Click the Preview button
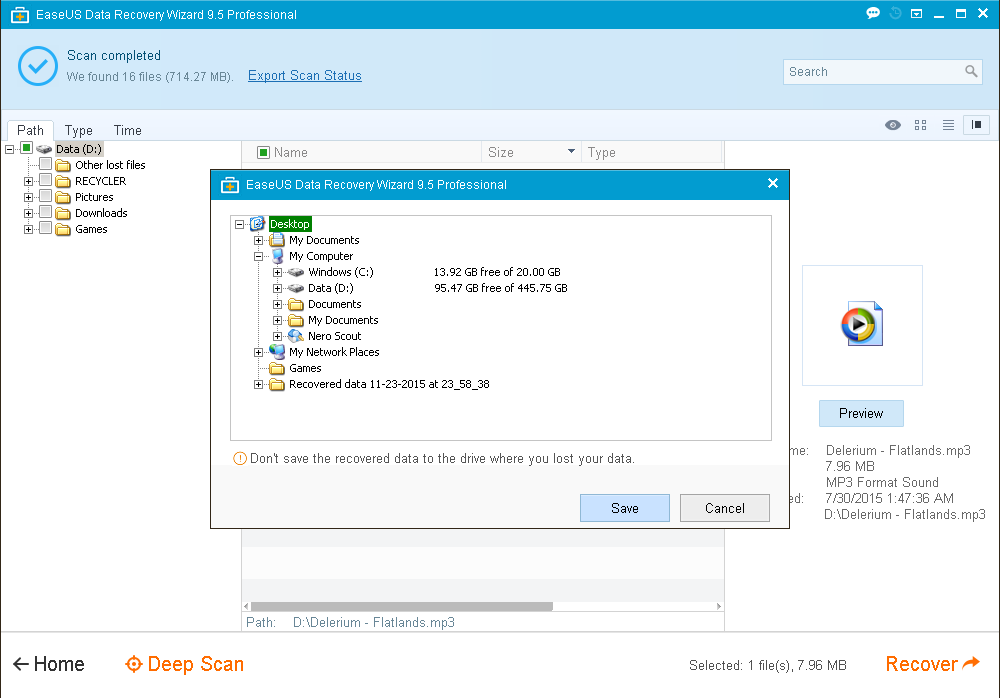The image size is (1000, 698). click(861, 413)
